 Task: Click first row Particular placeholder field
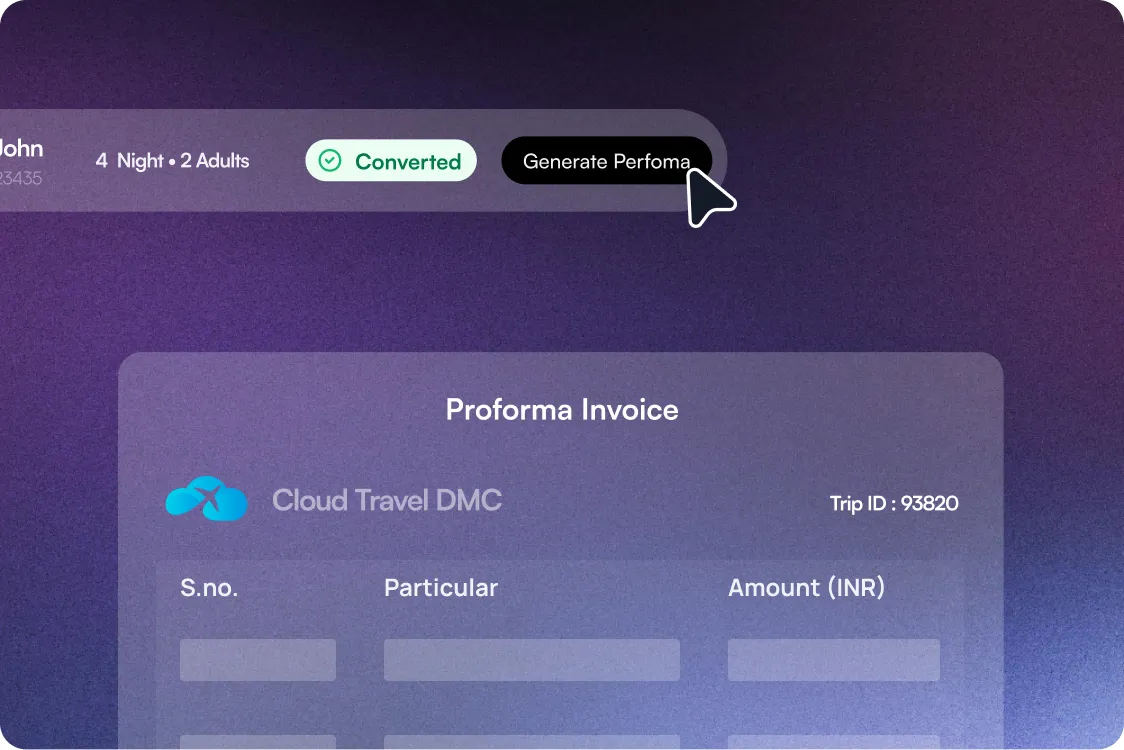point(532,660)
